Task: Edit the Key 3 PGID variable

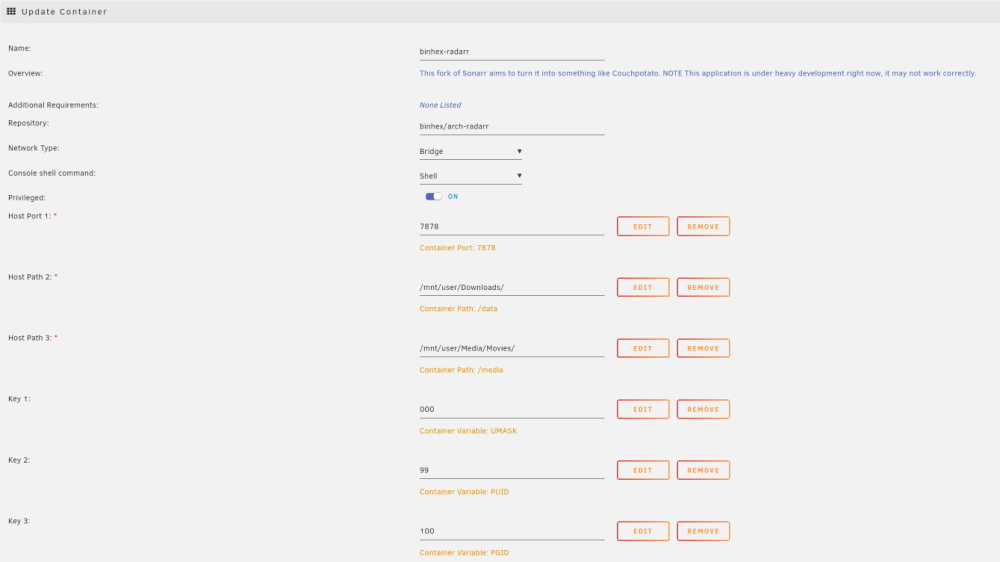Action: 643,531
